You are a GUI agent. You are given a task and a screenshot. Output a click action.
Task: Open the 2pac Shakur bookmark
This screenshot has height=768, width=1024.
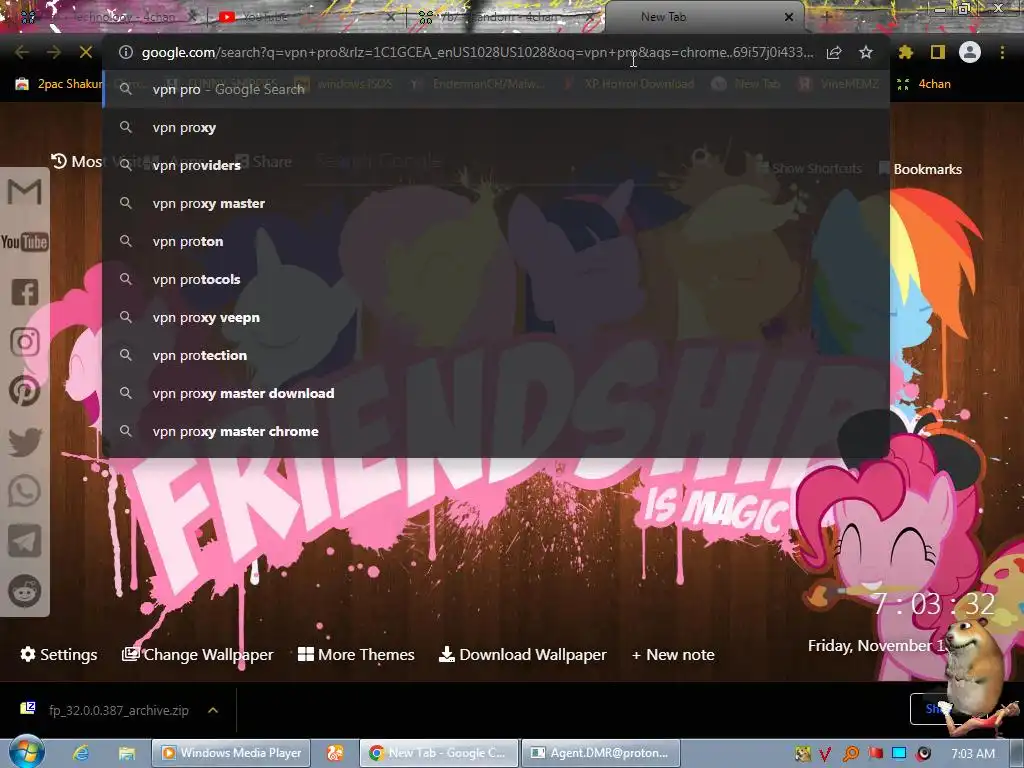pyautogui.click(x=59, y=84)
